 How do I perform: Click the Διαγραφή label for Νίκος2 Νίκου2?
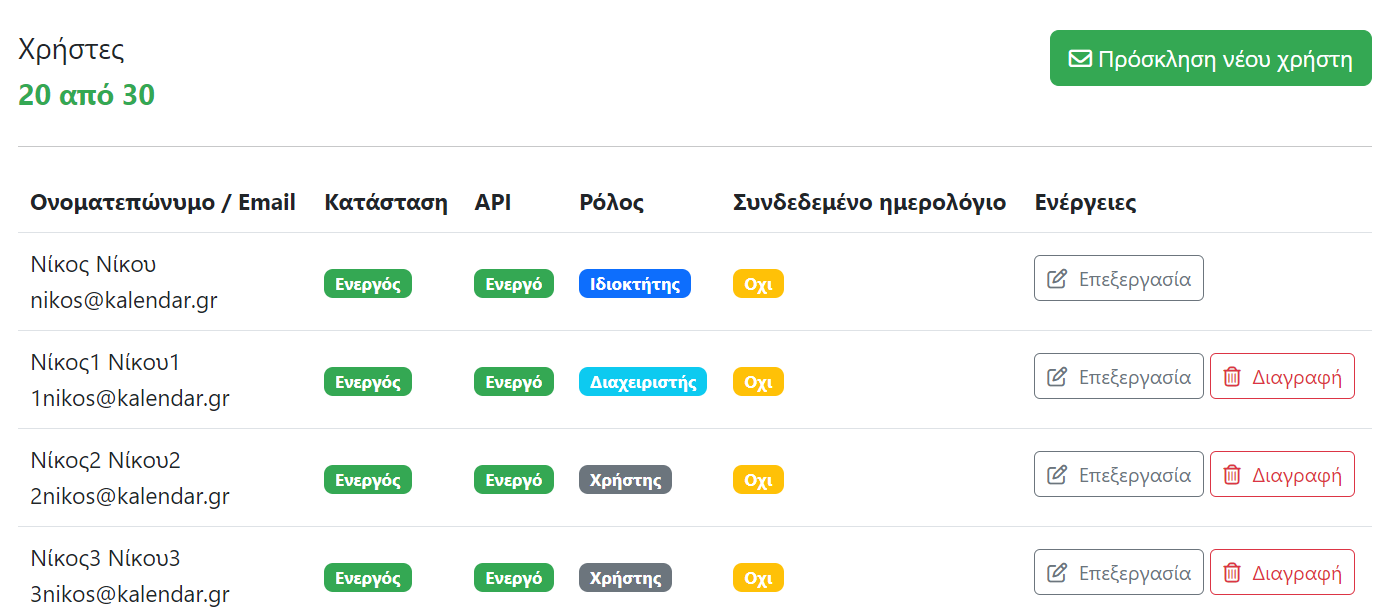(1297, 475)
